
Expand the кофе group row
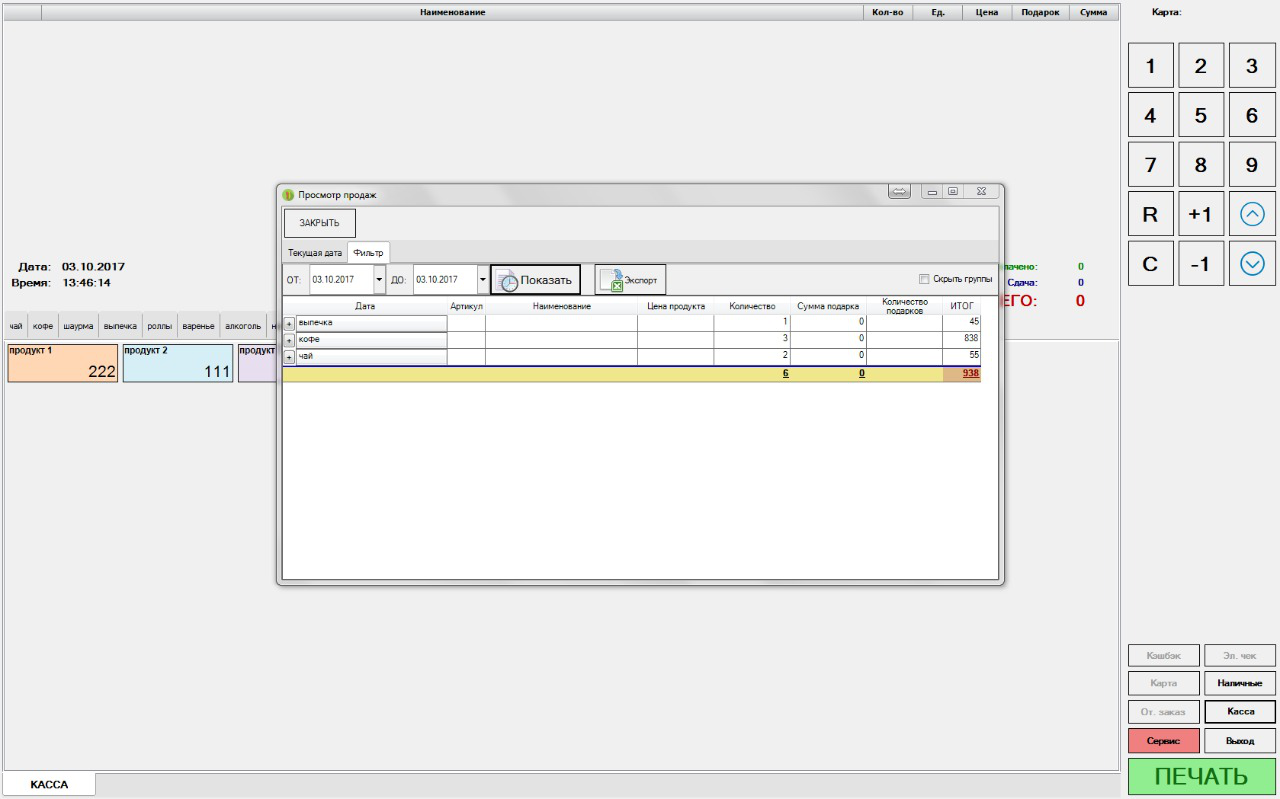(x=289, y=341)
